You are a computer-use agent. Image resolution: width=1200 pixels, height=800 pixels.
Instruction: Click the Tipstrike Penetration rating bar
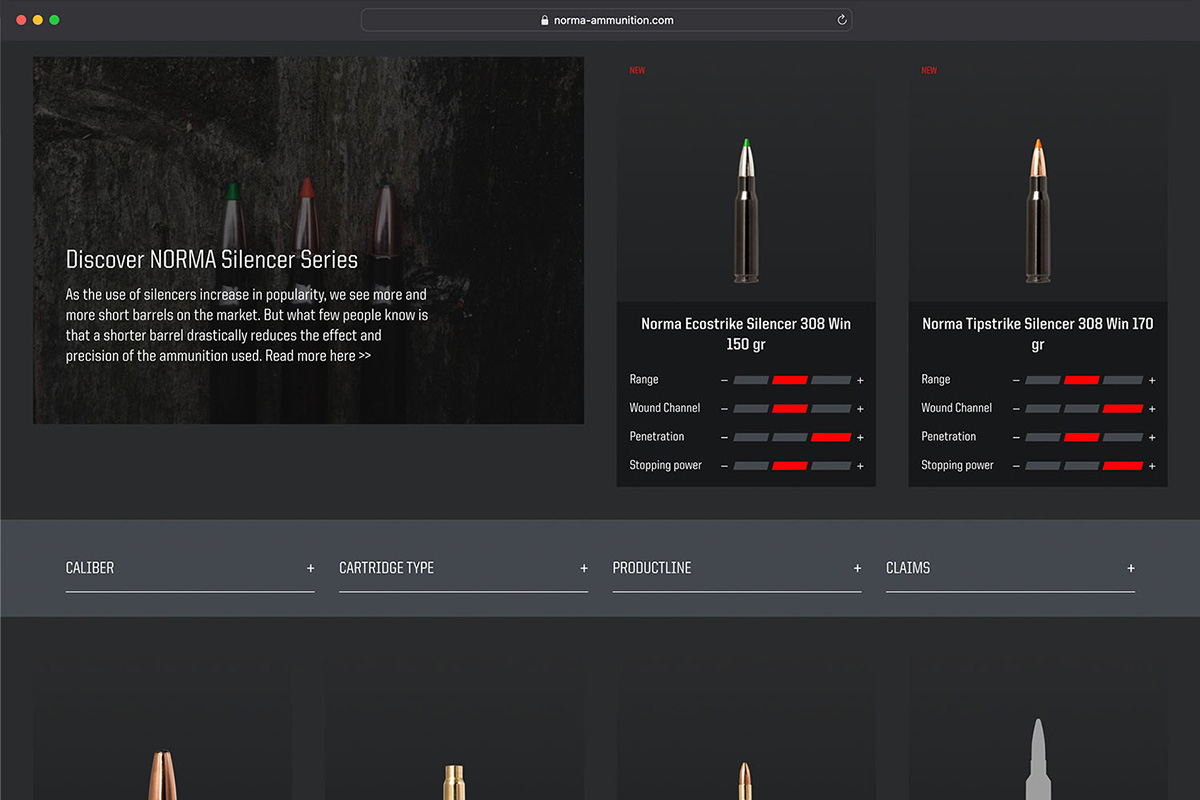click(1084, 437)
